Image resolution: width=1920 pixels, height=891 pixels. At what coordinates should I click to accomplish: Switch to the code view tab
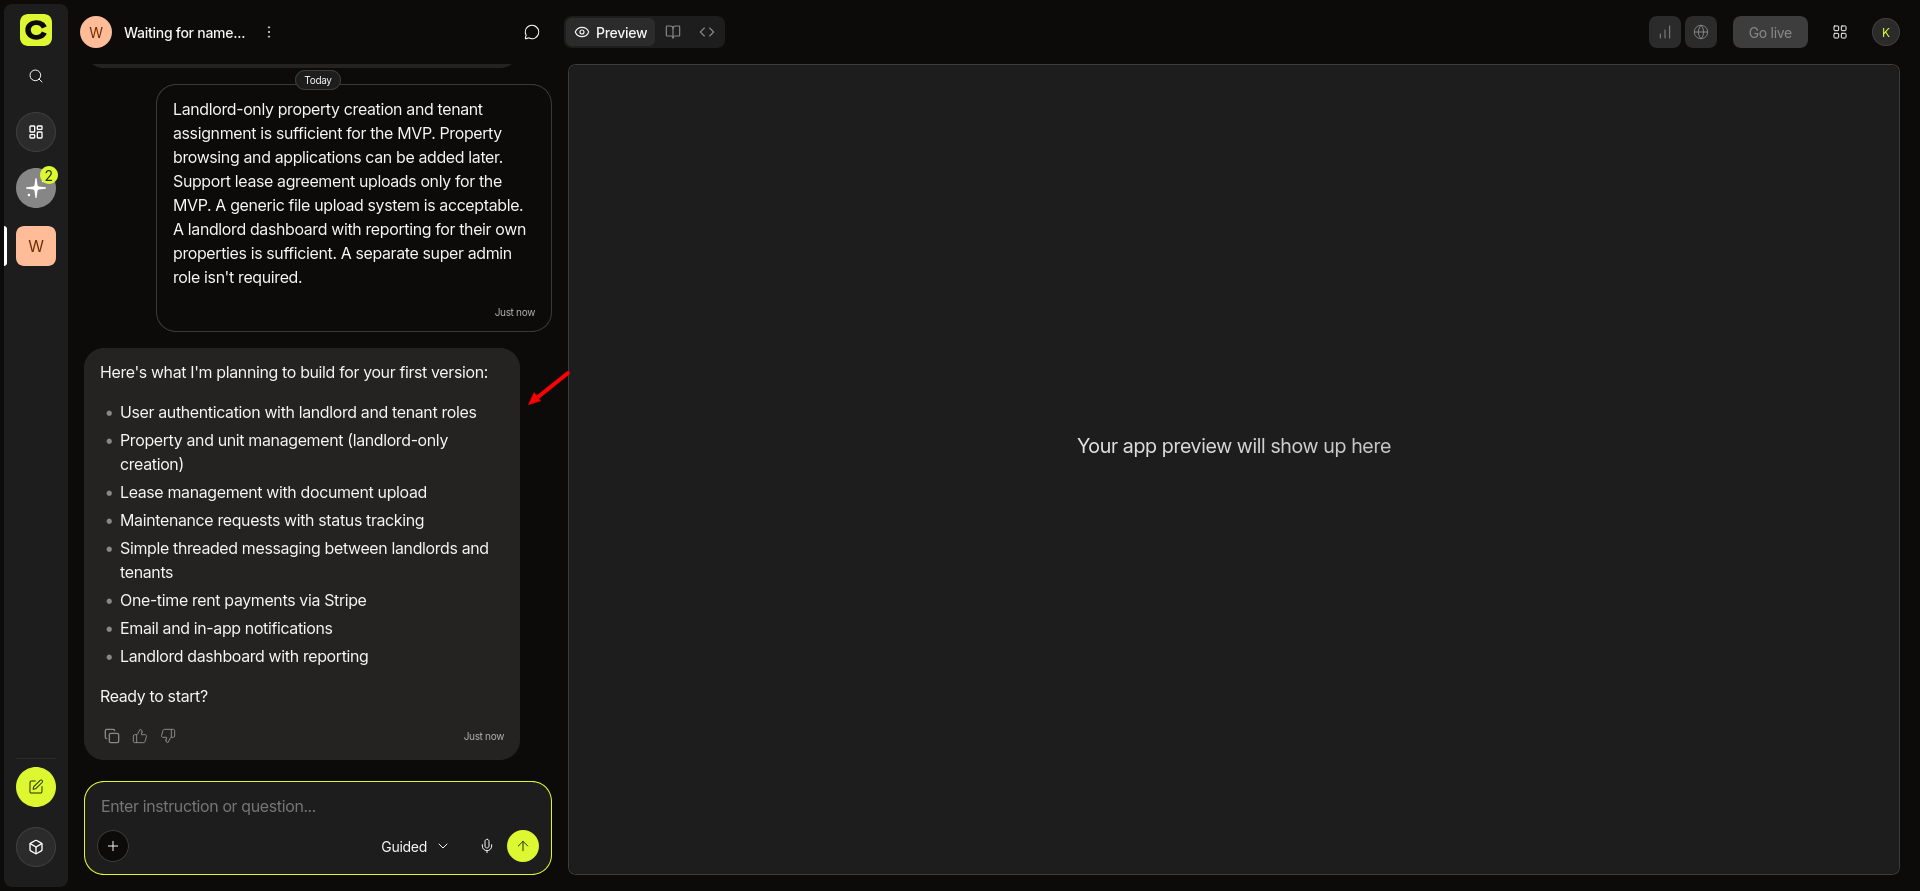[707, 32]
